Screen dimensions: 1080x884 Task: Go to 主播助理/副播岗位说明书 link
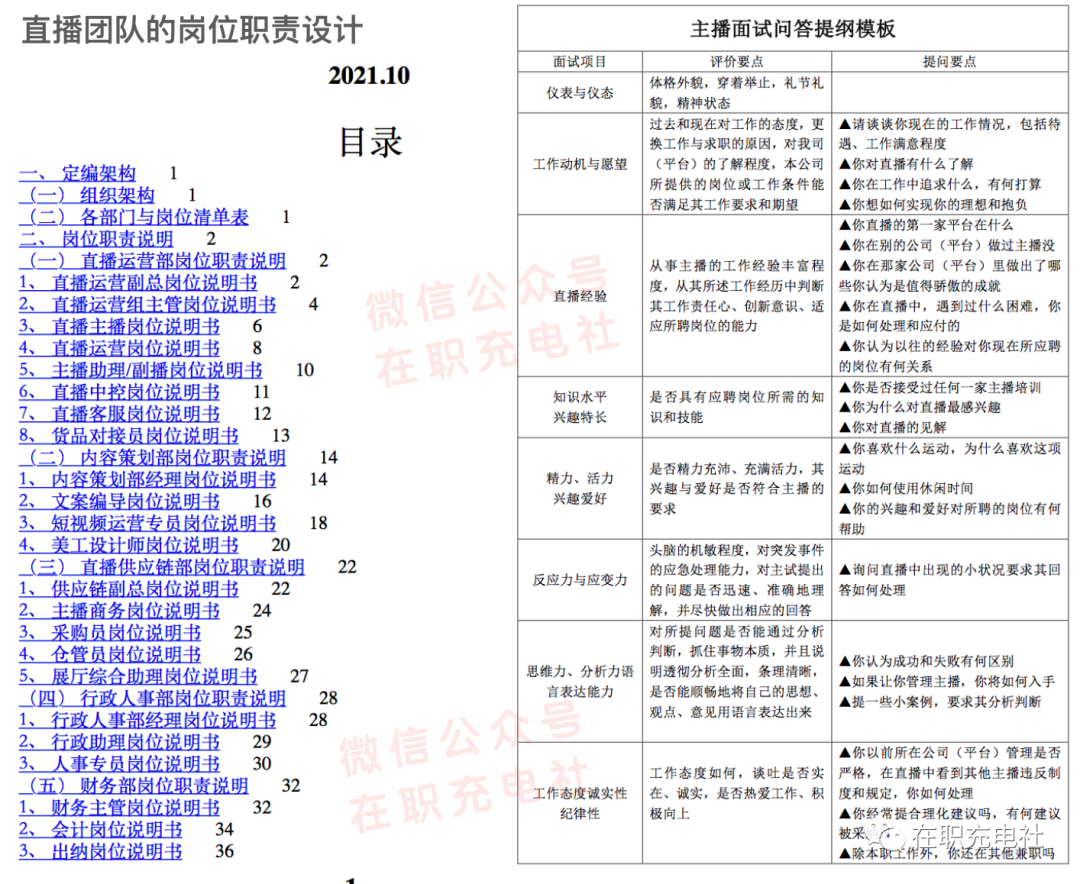[141, 370]
